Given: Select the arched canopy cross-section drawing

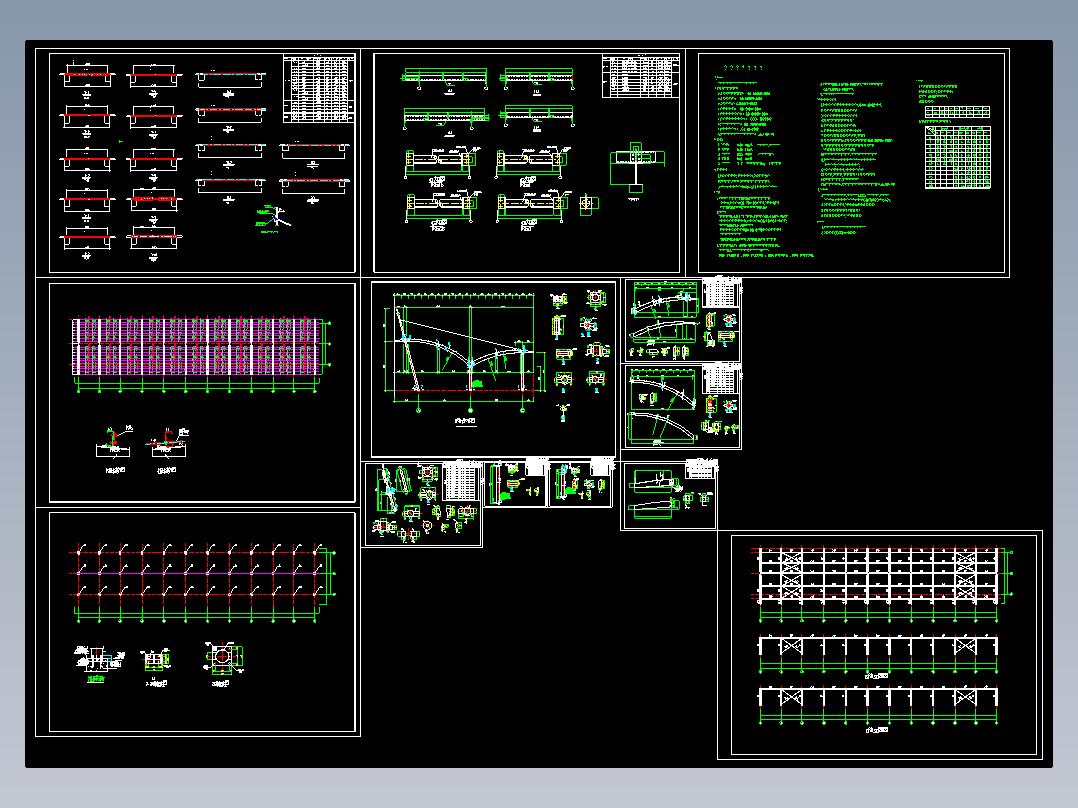Looking at the screenshot, I should pyautogui.click(x=466, y=354).
